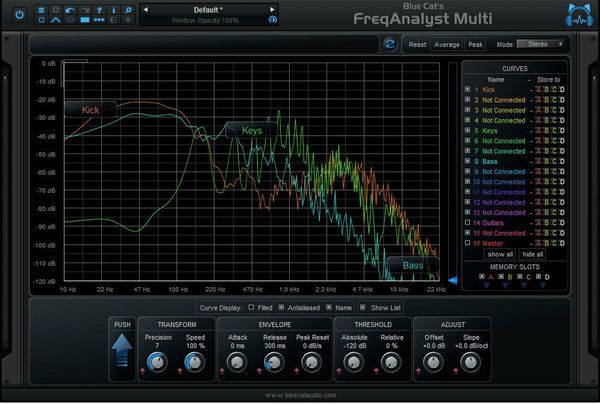Toggle memory slot A checkbox
Screen dimensions: 600x404
tap(482, 277)
